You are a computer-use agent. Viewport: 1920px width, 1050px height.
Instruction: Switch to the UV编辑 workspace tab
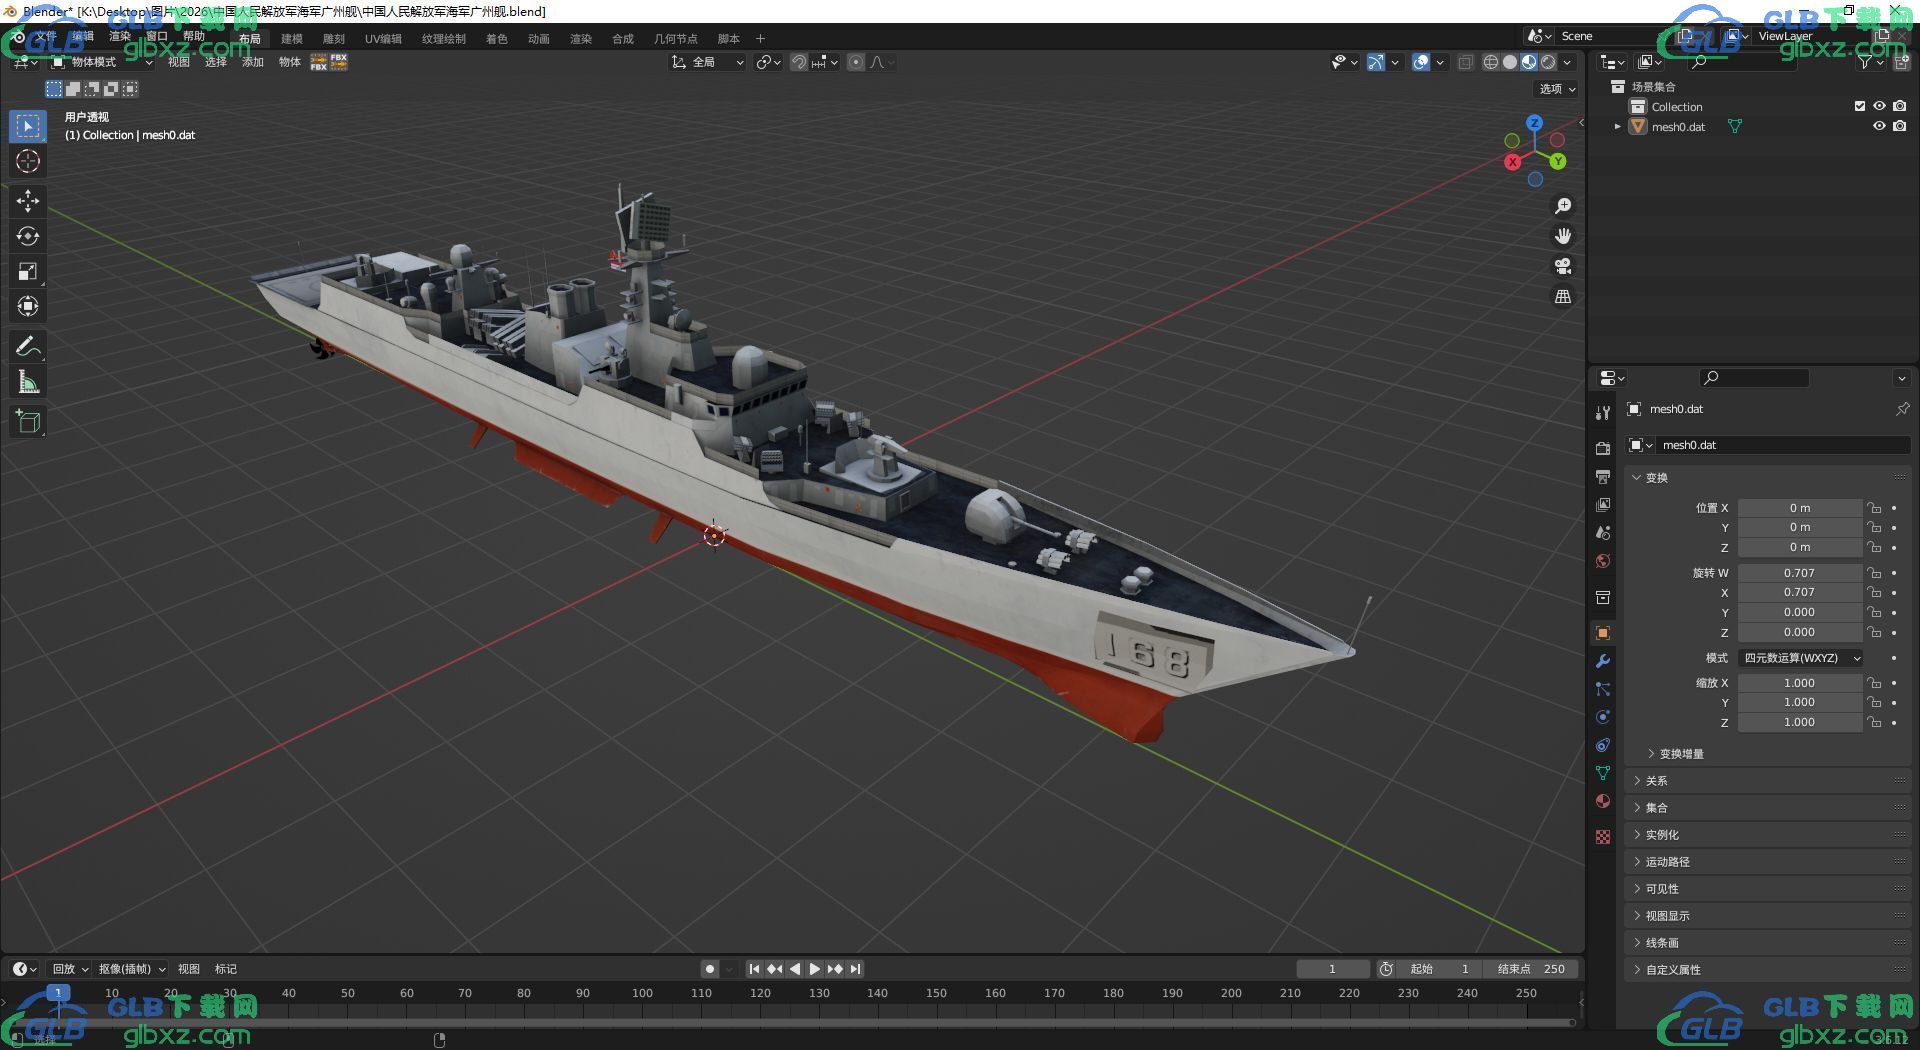coord(383,39)
